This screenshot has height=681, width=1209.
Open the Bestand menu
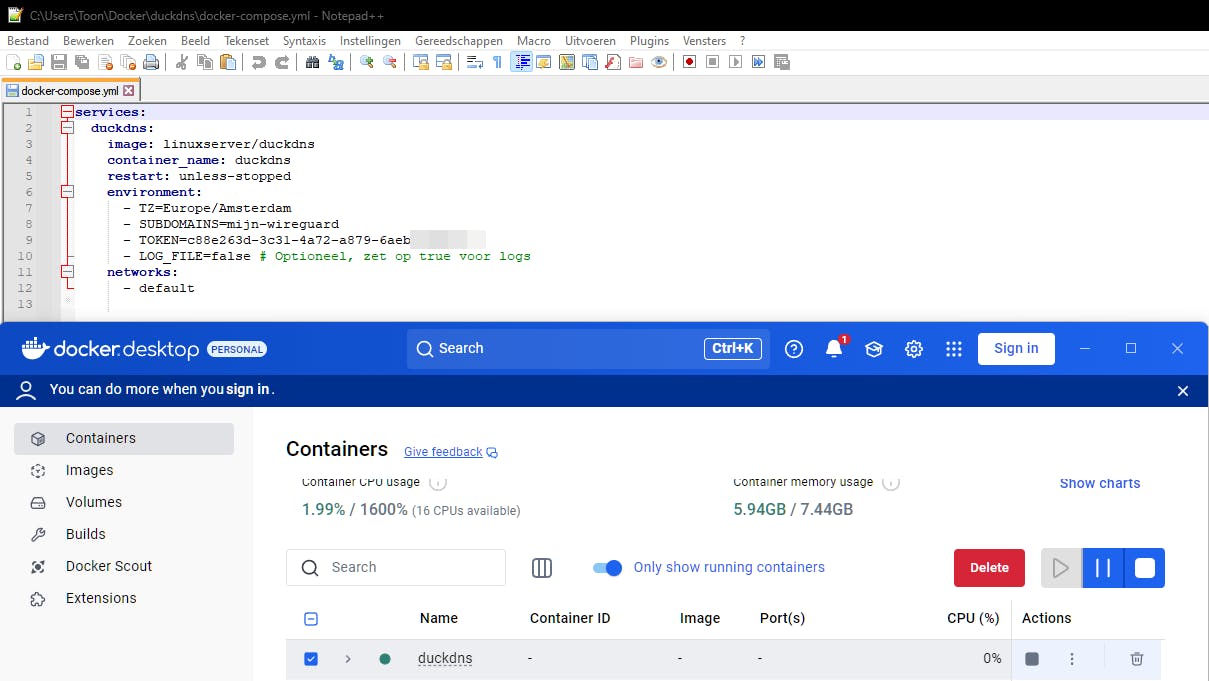click(x=28, y=41)
